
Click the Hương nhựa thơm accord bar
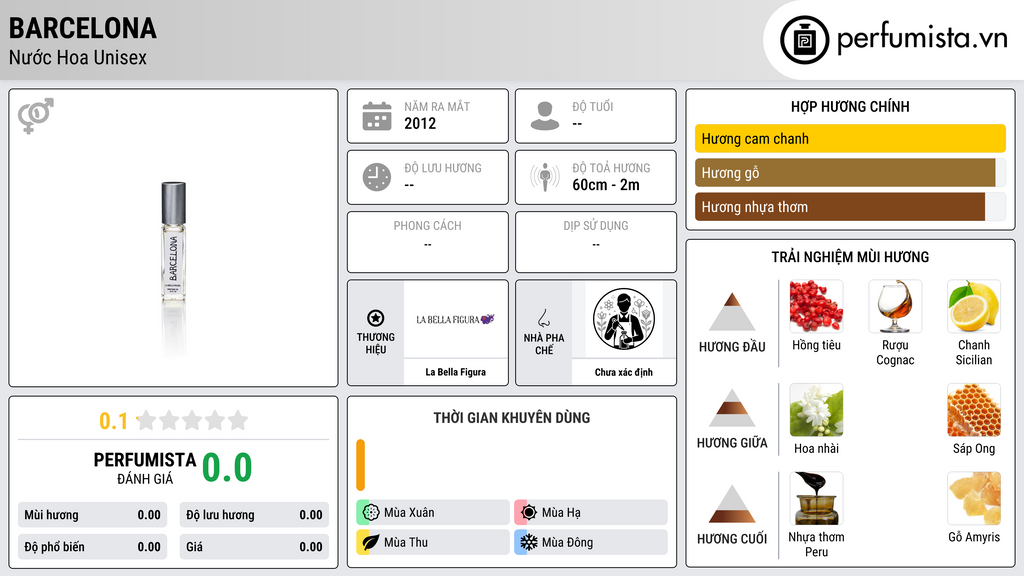(840, 207)
